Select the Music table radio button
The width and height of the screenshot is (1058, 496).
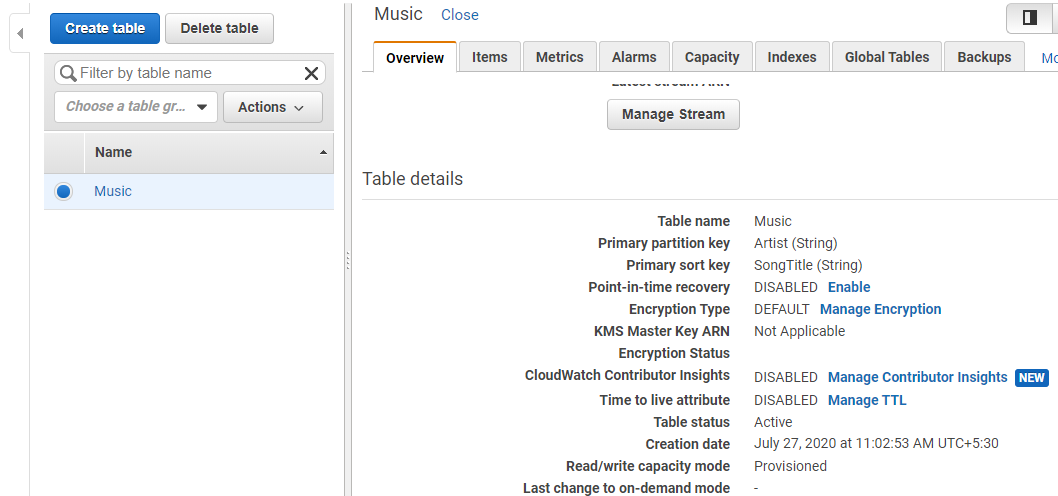[64, 191]
